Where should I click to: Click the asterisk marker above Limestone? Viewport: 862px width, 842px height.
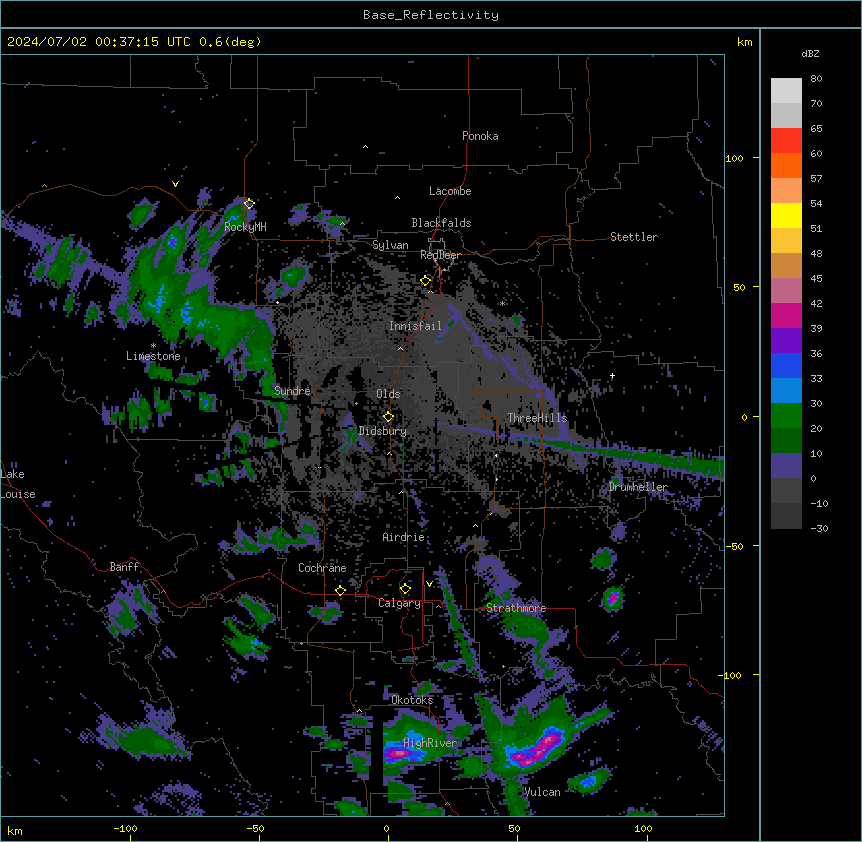pyautogui.click(x=153, y=346)
